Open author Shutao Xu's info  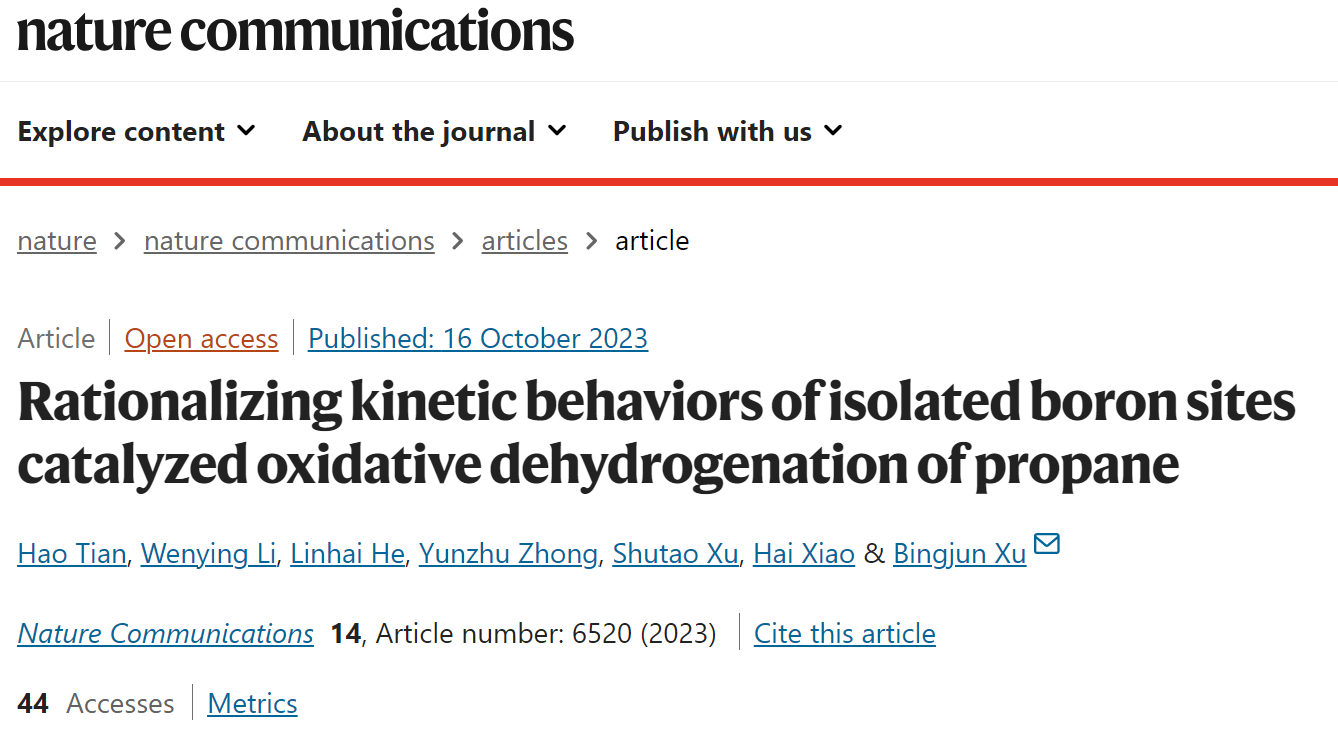click(x=675, y=553)
